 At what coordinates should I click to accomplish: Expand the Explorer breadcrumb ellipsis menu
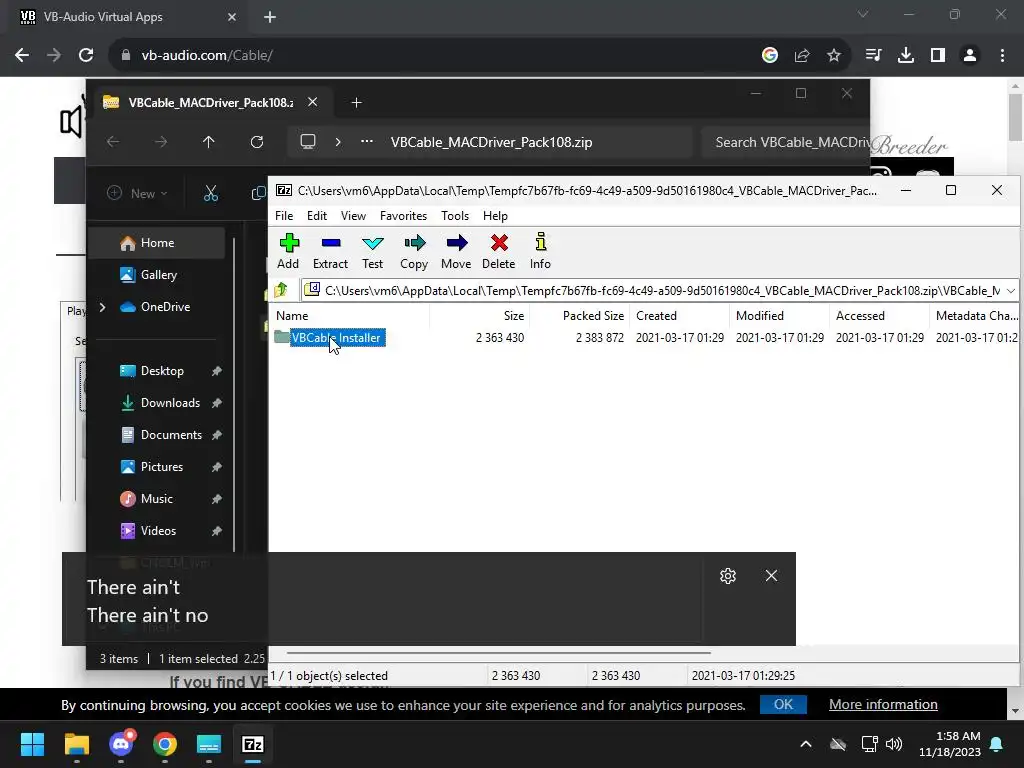pyautogui.click(x=367, y=142)
